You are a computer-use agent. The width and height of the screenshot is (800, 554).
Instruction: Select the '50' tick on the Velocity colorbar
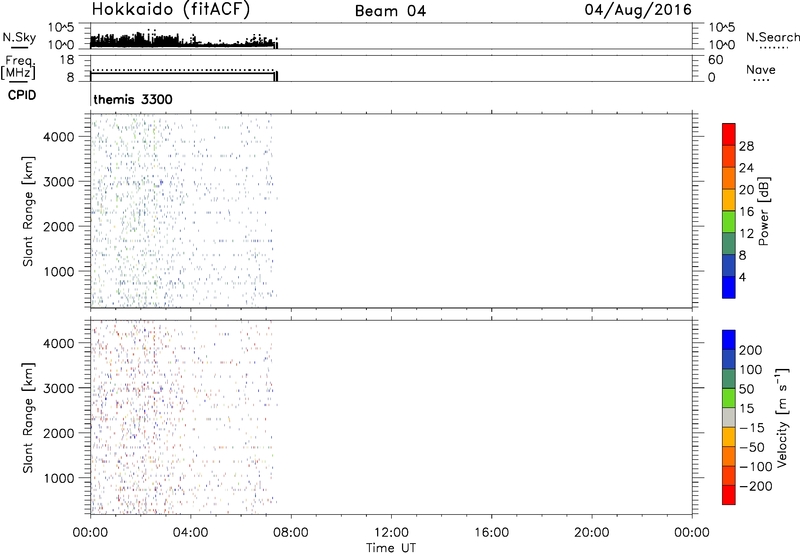pyautogui.click(x=746, y=389)
